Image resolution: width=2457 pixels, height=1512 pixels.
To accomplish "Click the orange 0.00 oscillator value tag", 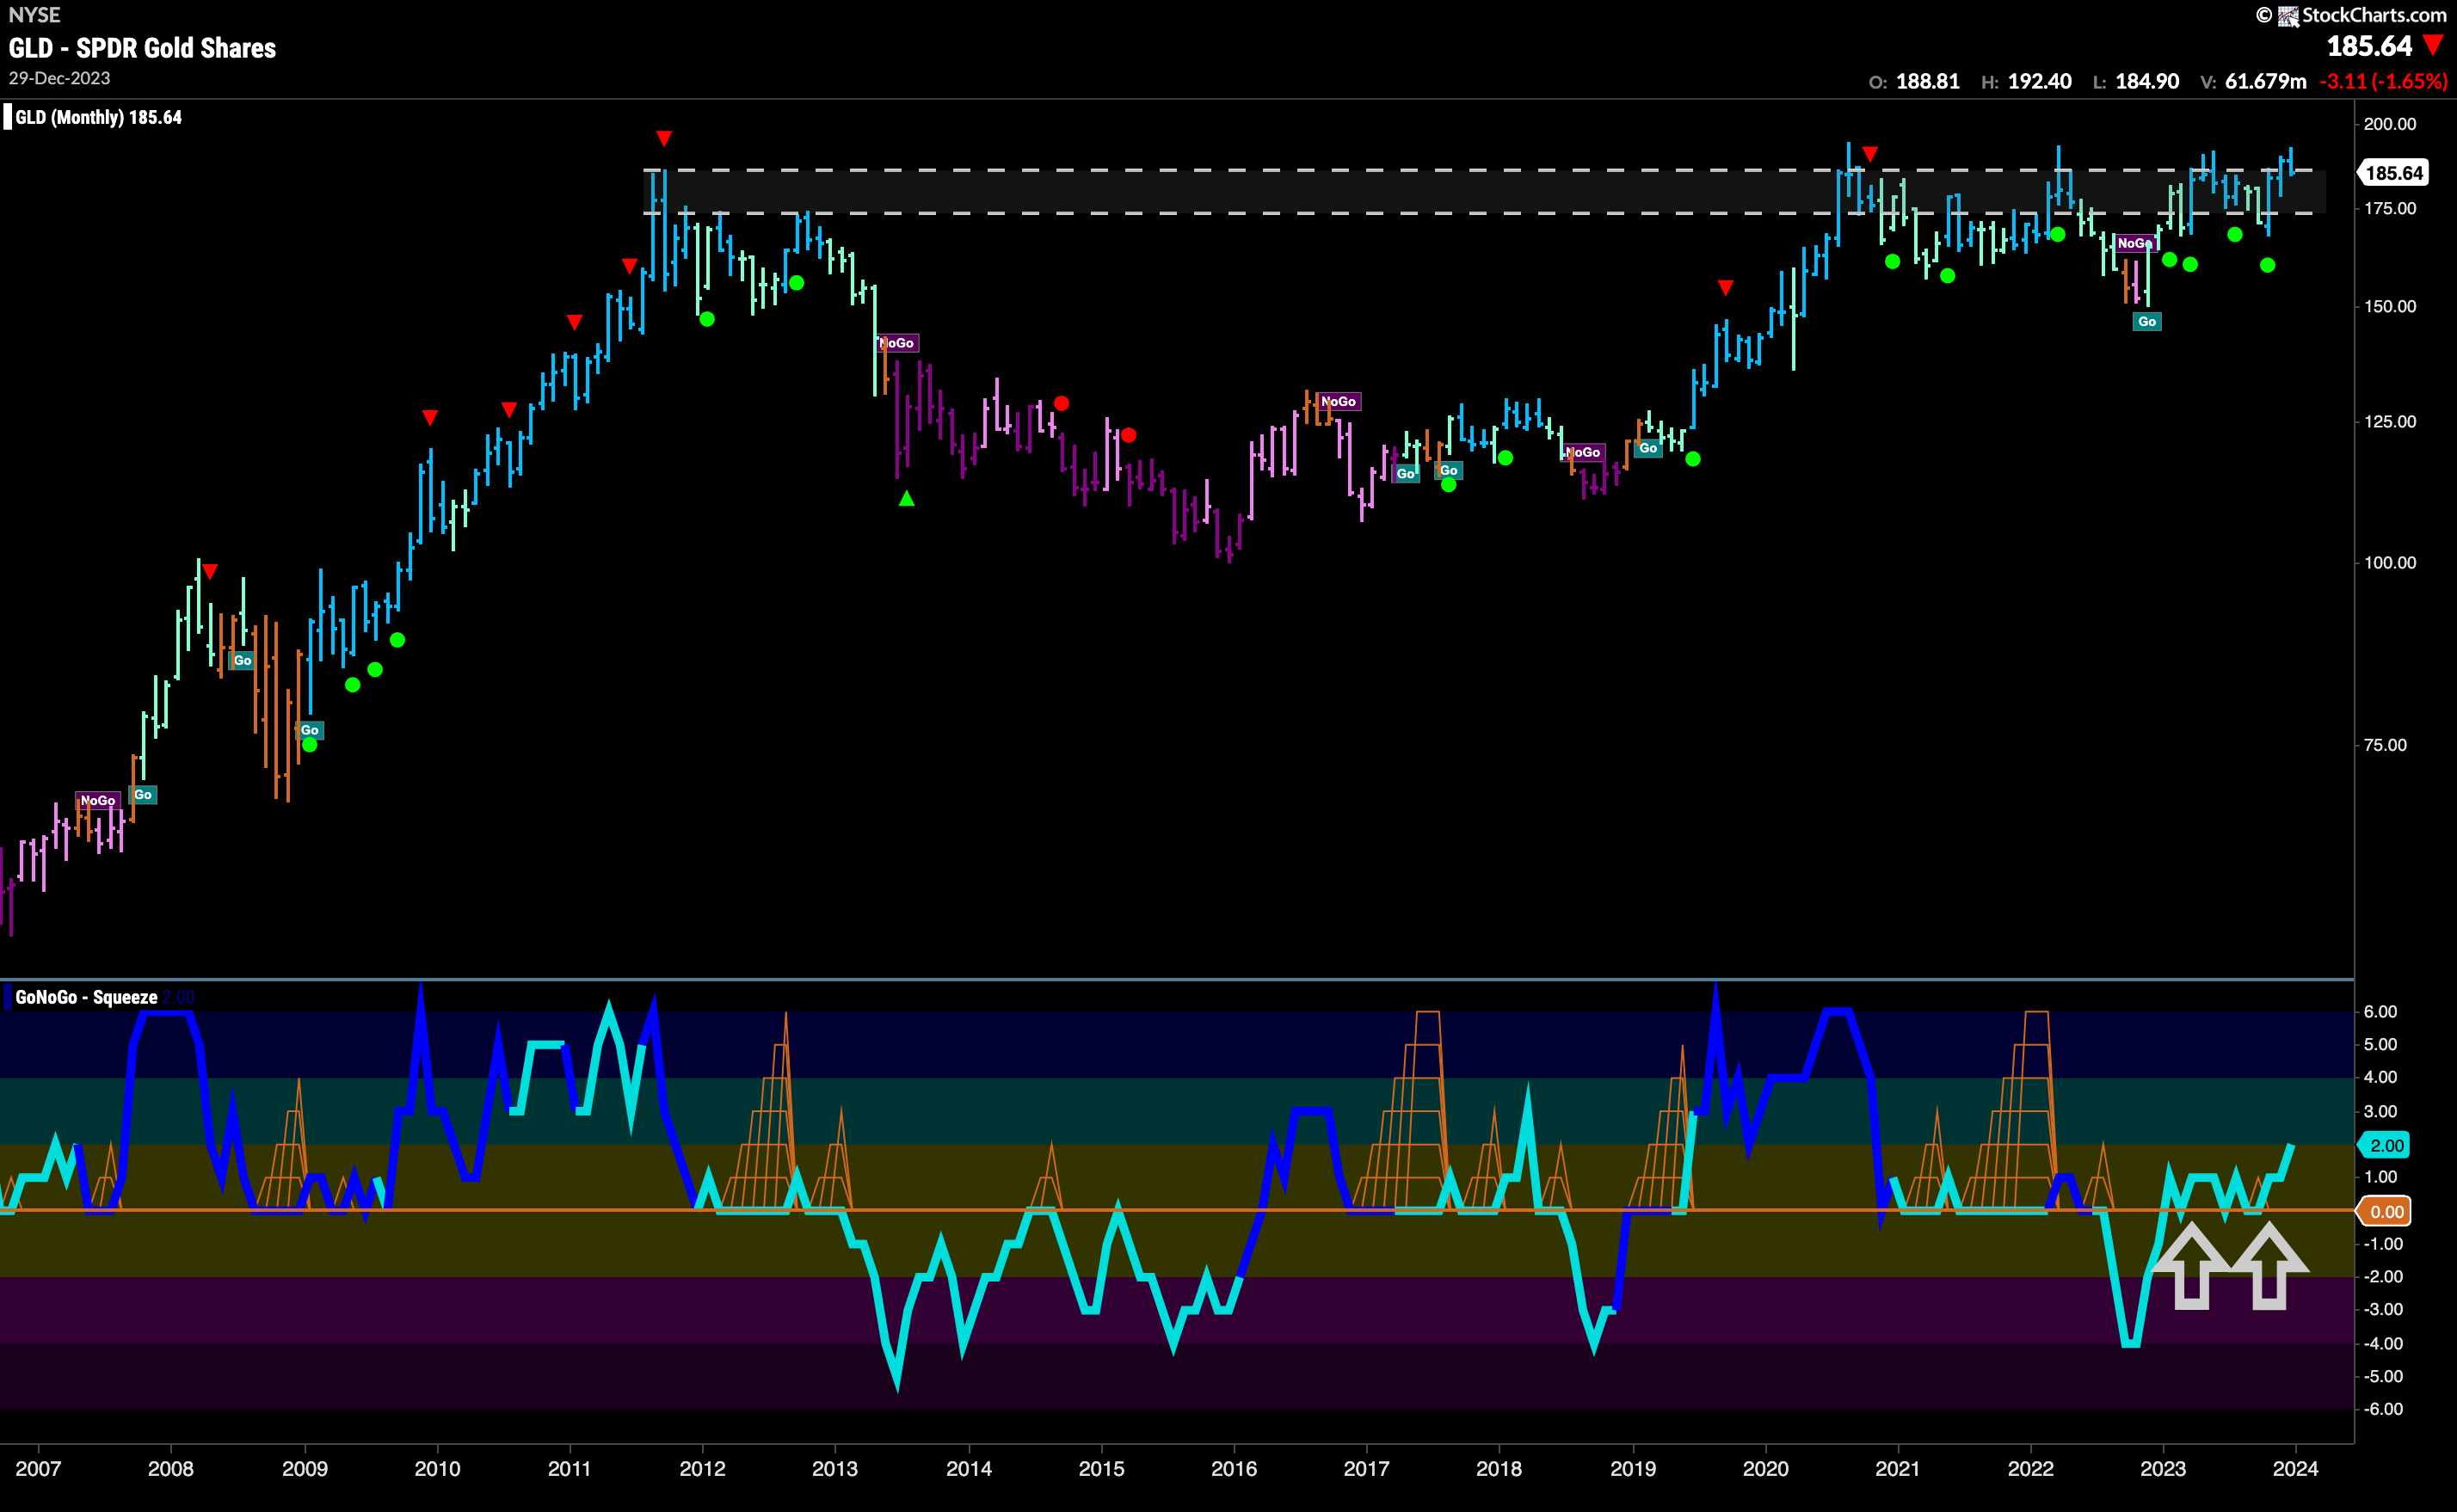I will pos(2386,1211).
